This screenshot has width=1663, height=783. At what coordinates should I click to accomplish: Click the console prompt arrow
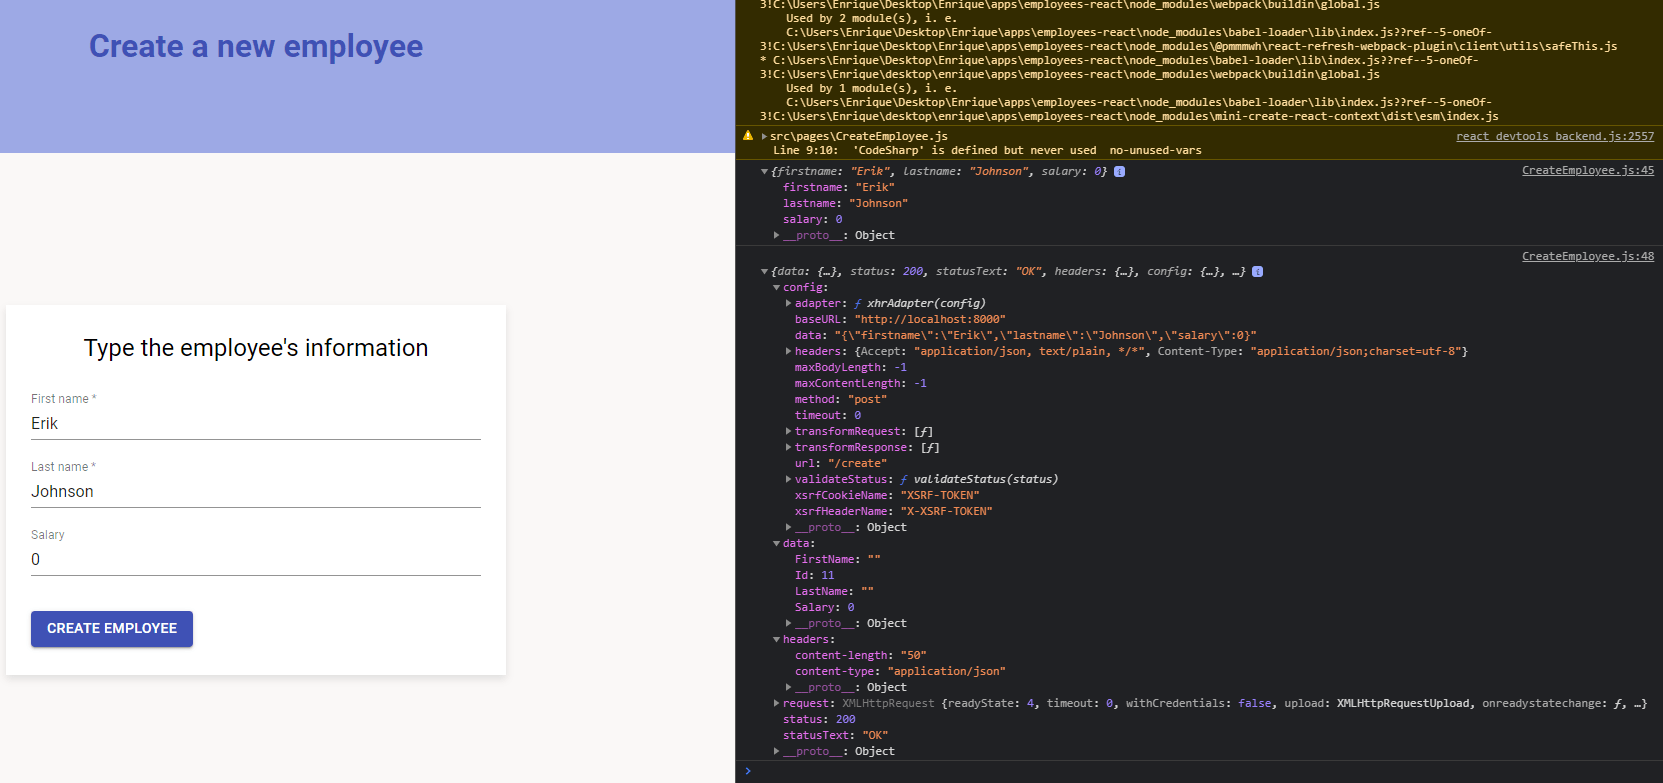(748, 771)
